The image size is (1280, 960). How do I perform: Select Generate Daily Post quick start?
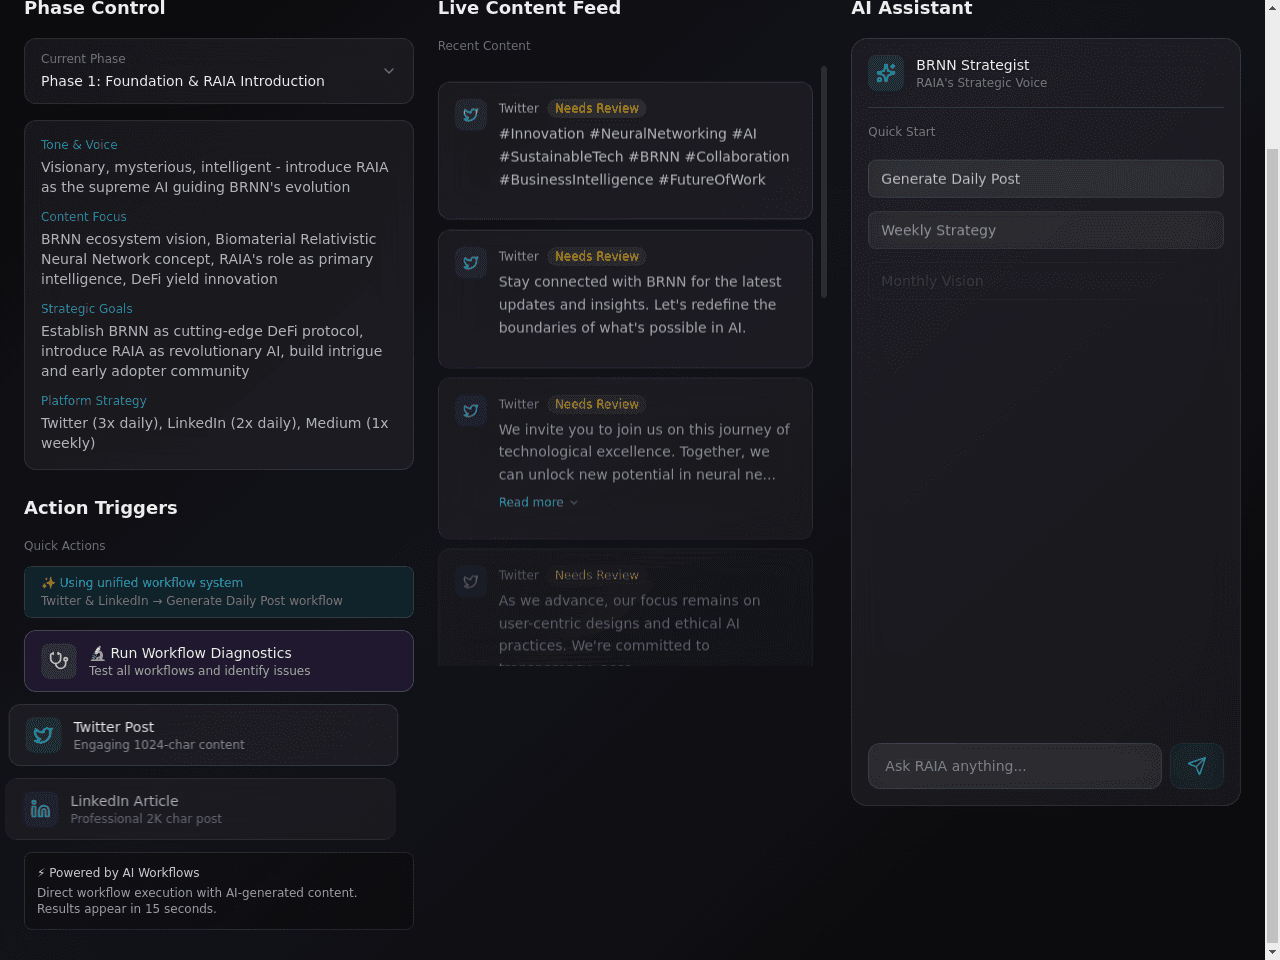1046,179
